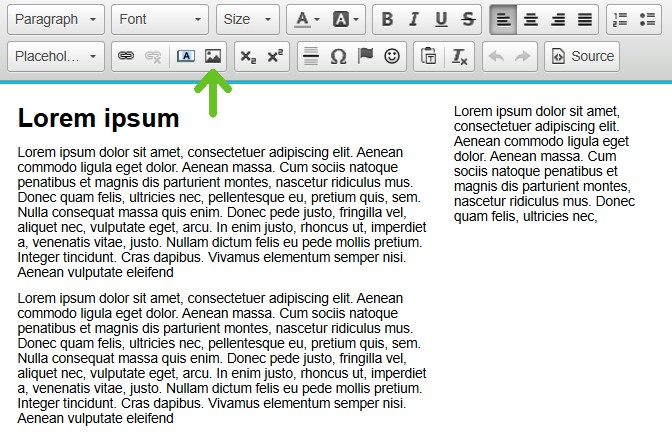Click the redo arrow
Screen dimensions: 672x432
[x=523, y=56]
